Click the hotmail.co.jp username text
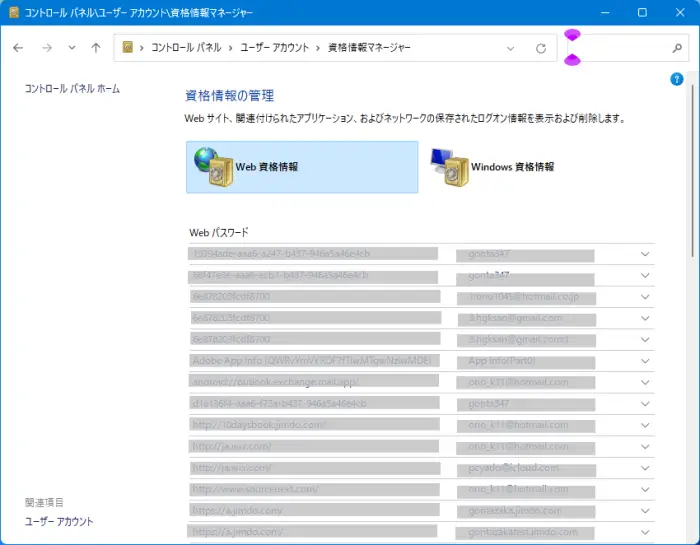The image size is (700, 545). (x=524, y=296)
